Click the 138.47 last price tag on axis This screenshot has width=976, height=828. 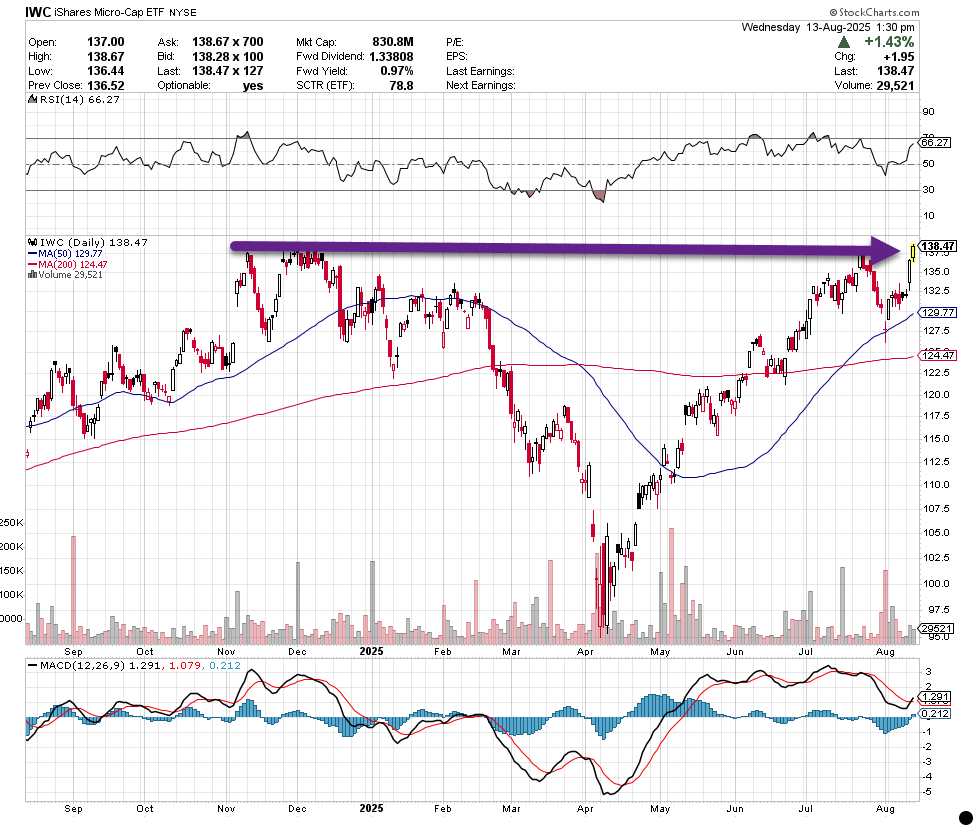[x=937, y=246]
